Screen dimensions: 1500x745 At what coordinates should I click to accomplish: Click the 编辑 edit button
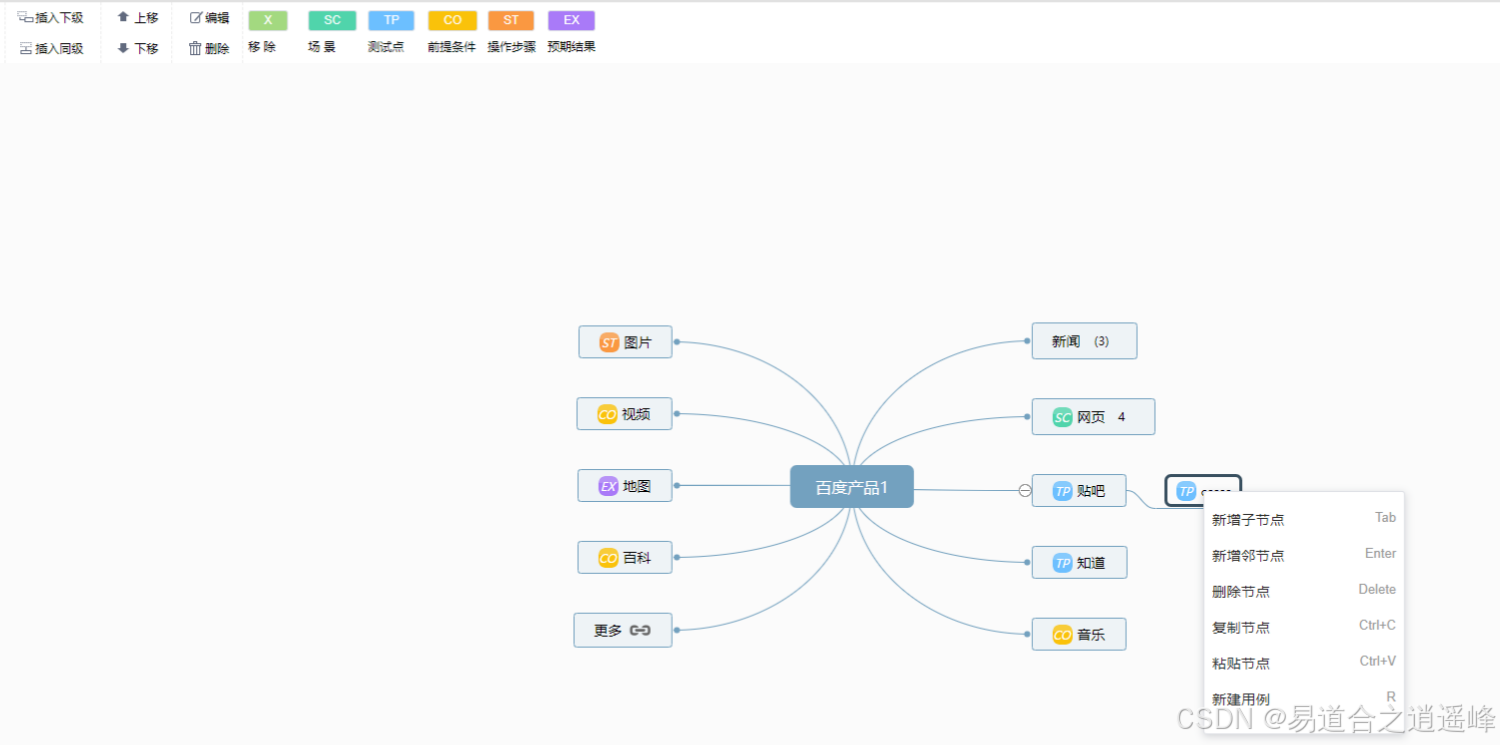(x=209, y=17)
